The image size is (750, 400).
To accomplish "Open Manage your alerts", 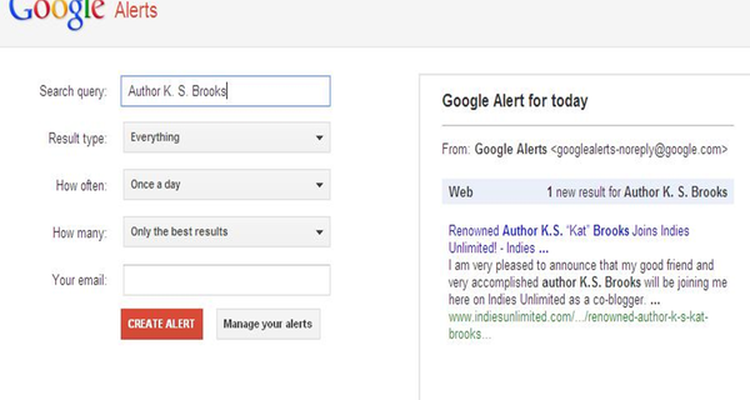I will (x=268, y=324).
